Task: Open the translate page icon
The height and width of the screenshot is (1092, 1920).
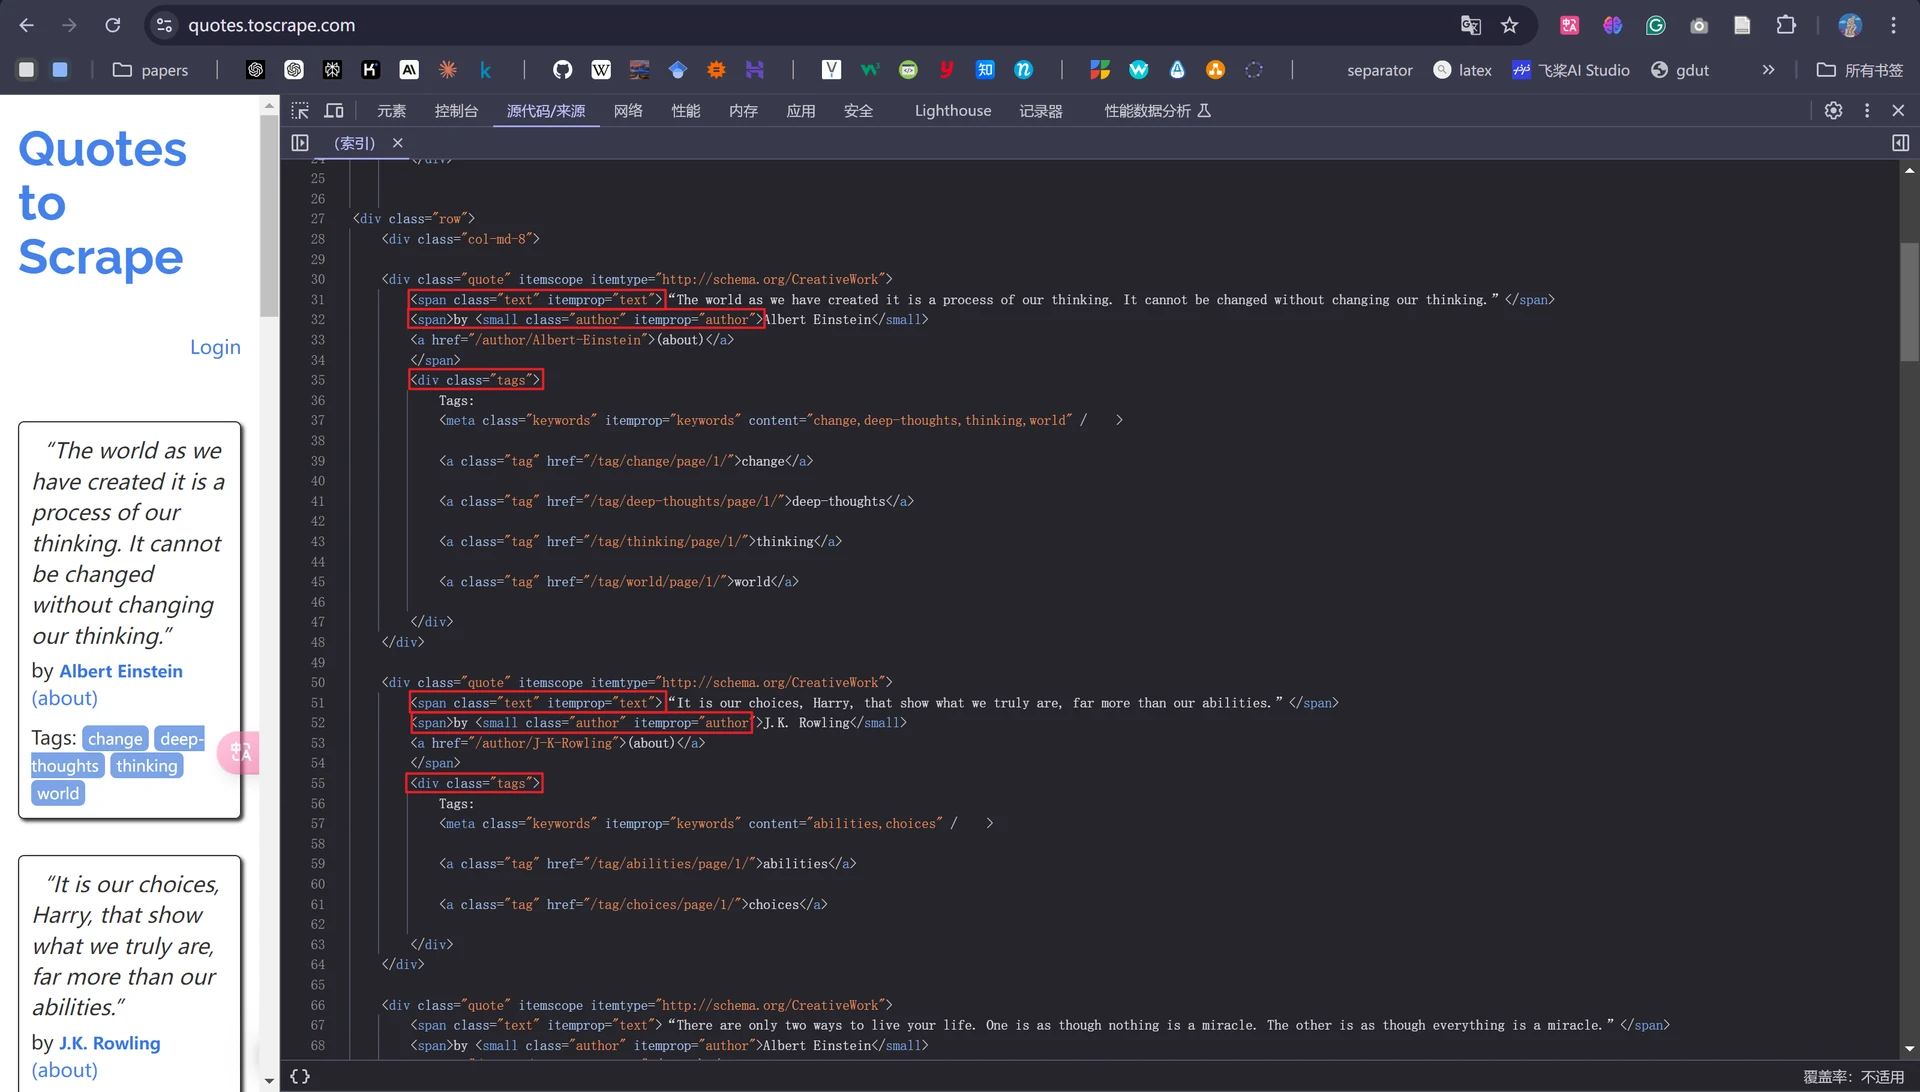Action: coord(1470,25)
